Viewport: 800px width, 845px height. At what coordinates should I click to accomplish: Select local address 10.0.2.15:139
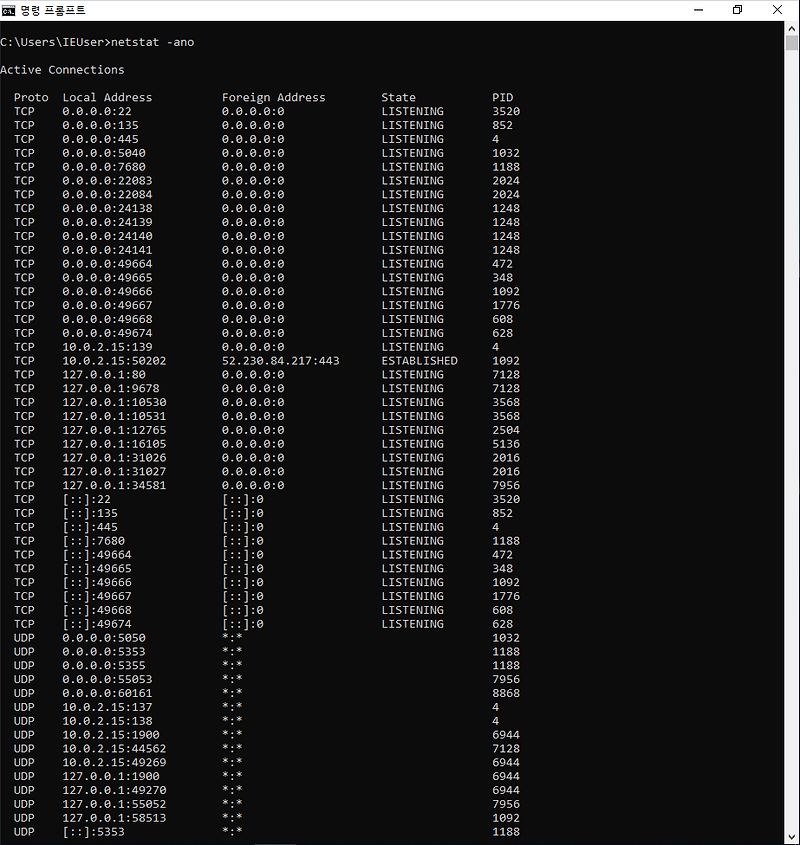point(107,347)
